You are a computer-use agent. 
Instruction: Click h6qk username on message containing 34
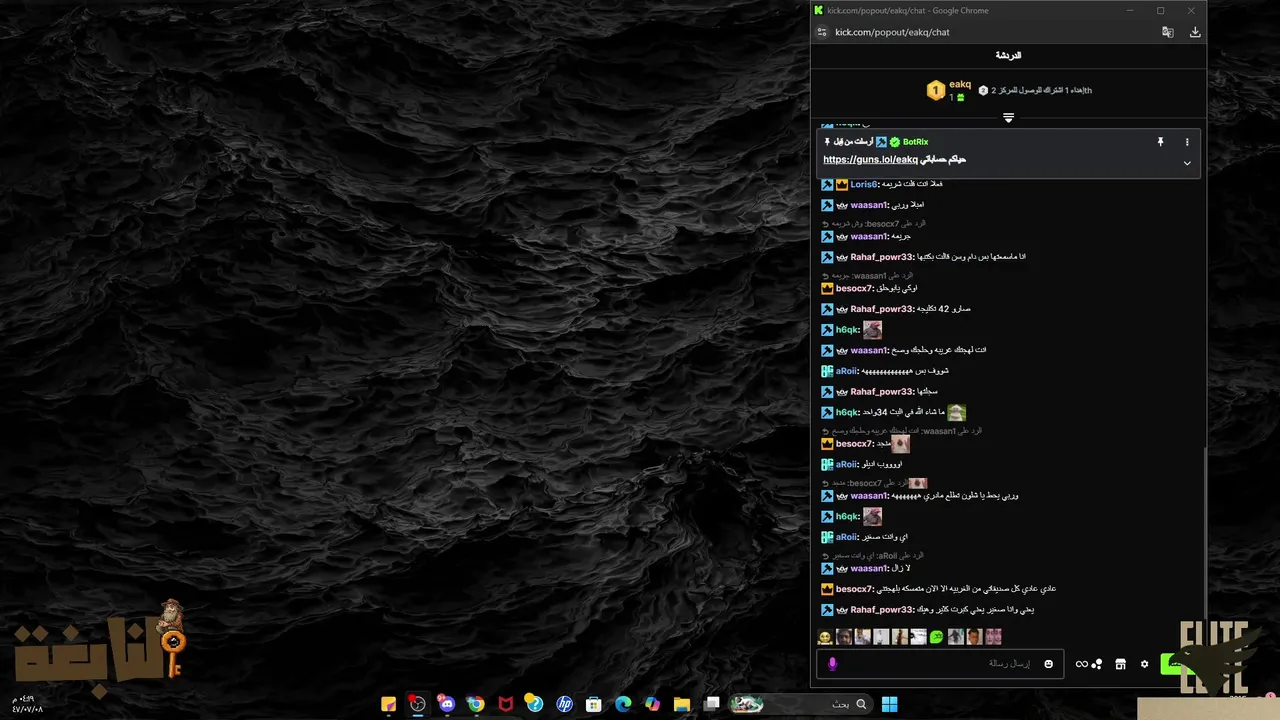click(848, 412)
